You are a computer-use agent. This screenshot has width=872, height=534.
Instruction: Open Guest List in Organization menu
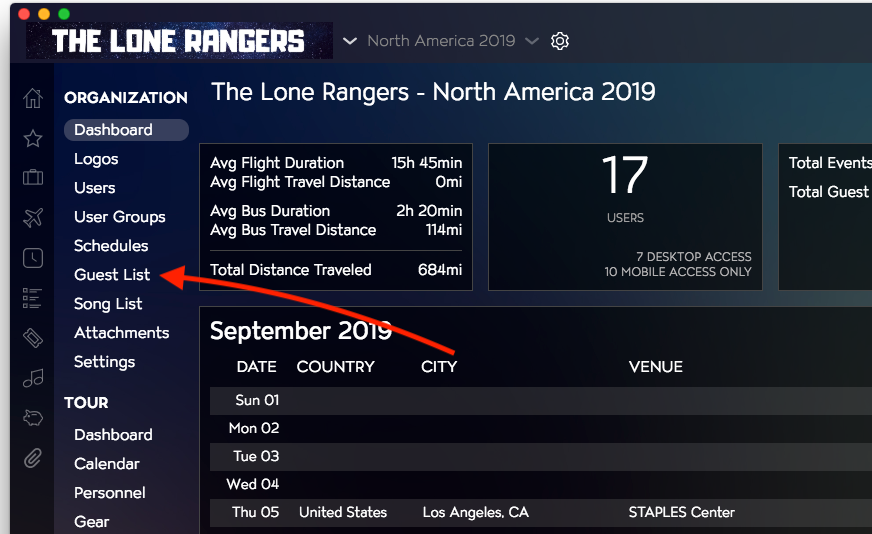[112, 275]
